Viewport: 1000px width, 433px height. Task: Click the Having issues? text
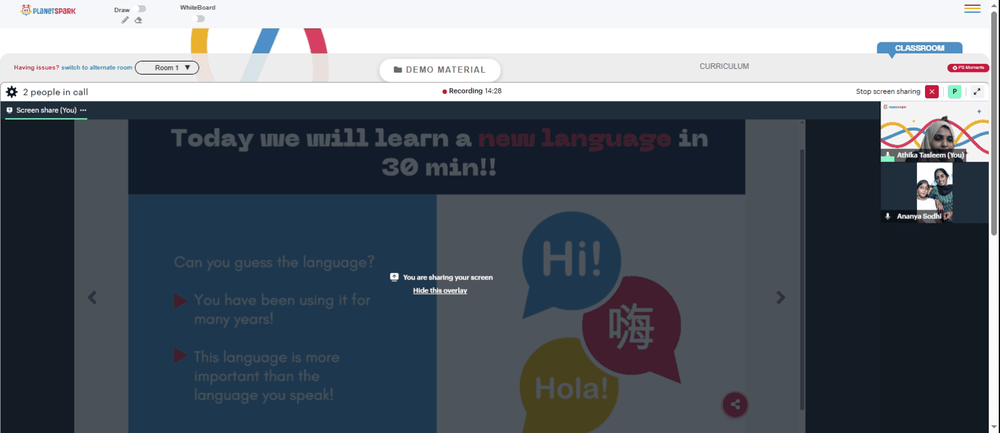click(36, 68)
